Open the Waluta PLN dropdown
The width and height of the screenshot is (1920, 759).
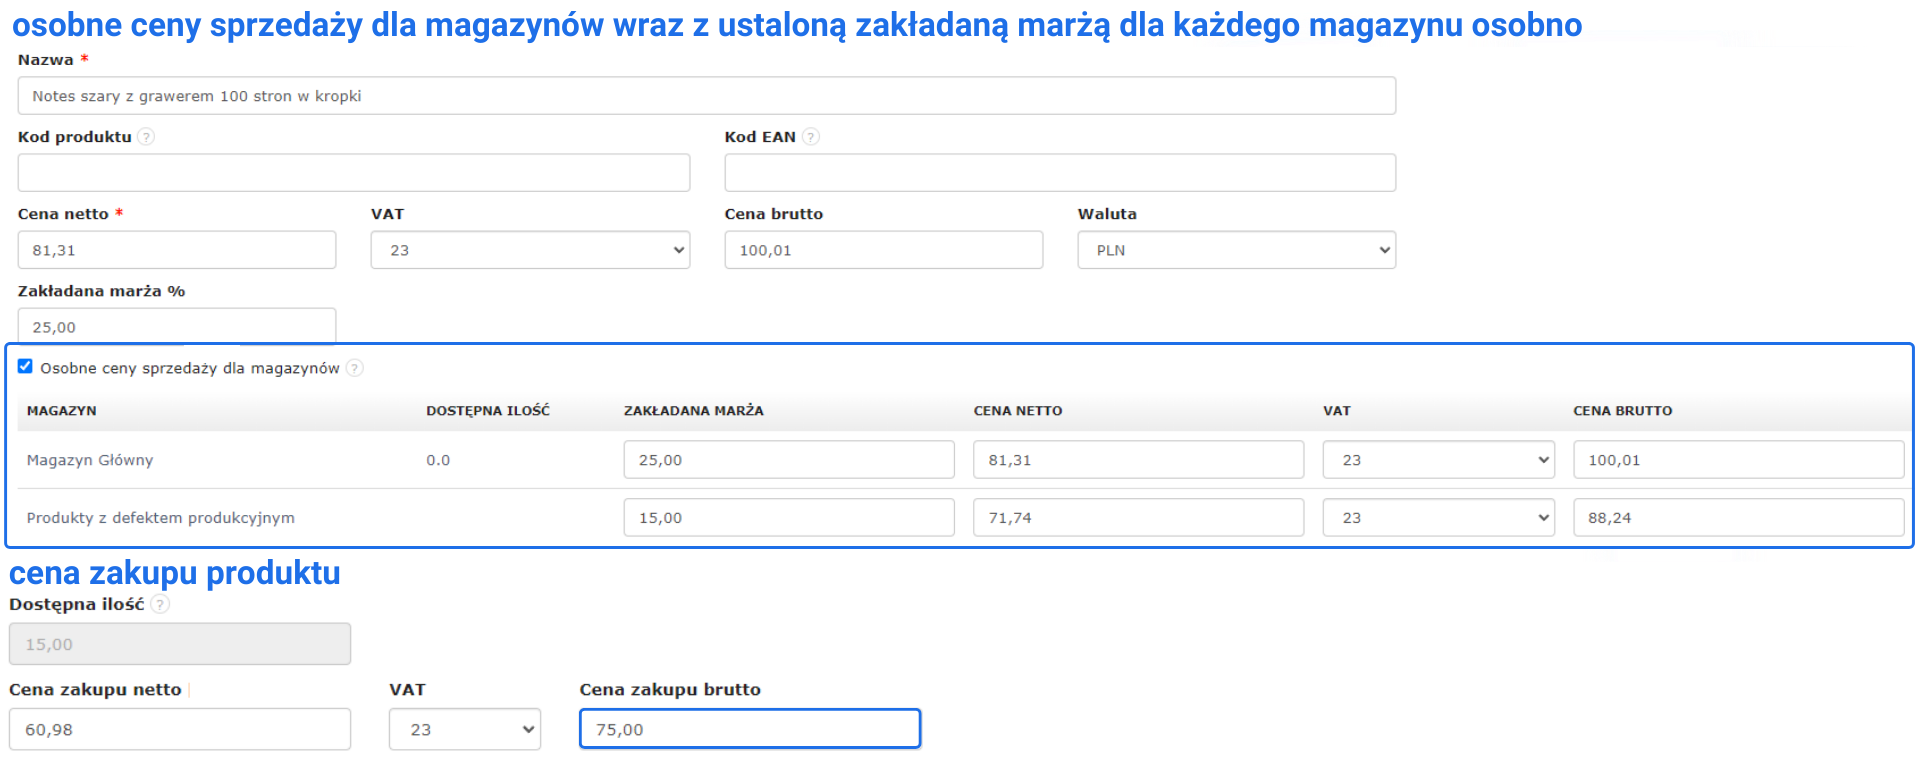click(x=1236, y=250)
